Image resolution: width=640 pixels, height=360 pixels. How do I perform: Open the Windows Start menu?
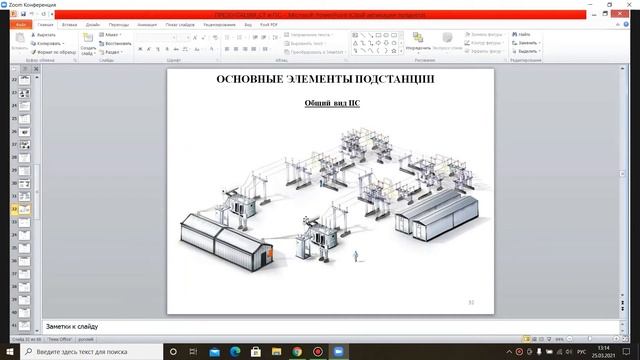[10, 351]
